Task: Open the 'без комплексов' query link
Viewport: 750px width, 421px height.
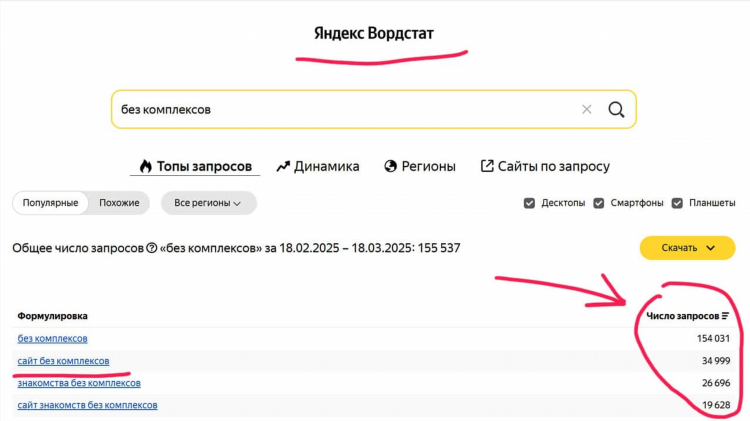Action: [53, 338]
